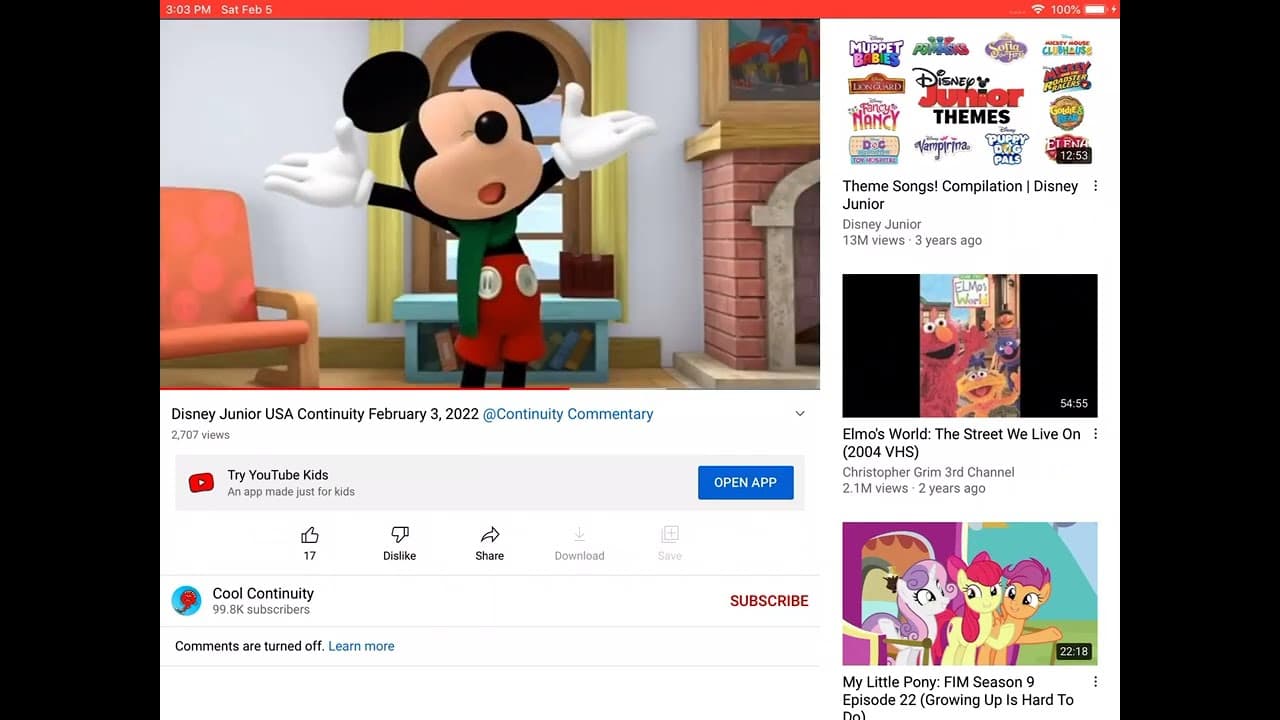1280x720 pixels.
Task: Open Disney Junior Themes thumbnail
Action: click(x=970, y=96)
